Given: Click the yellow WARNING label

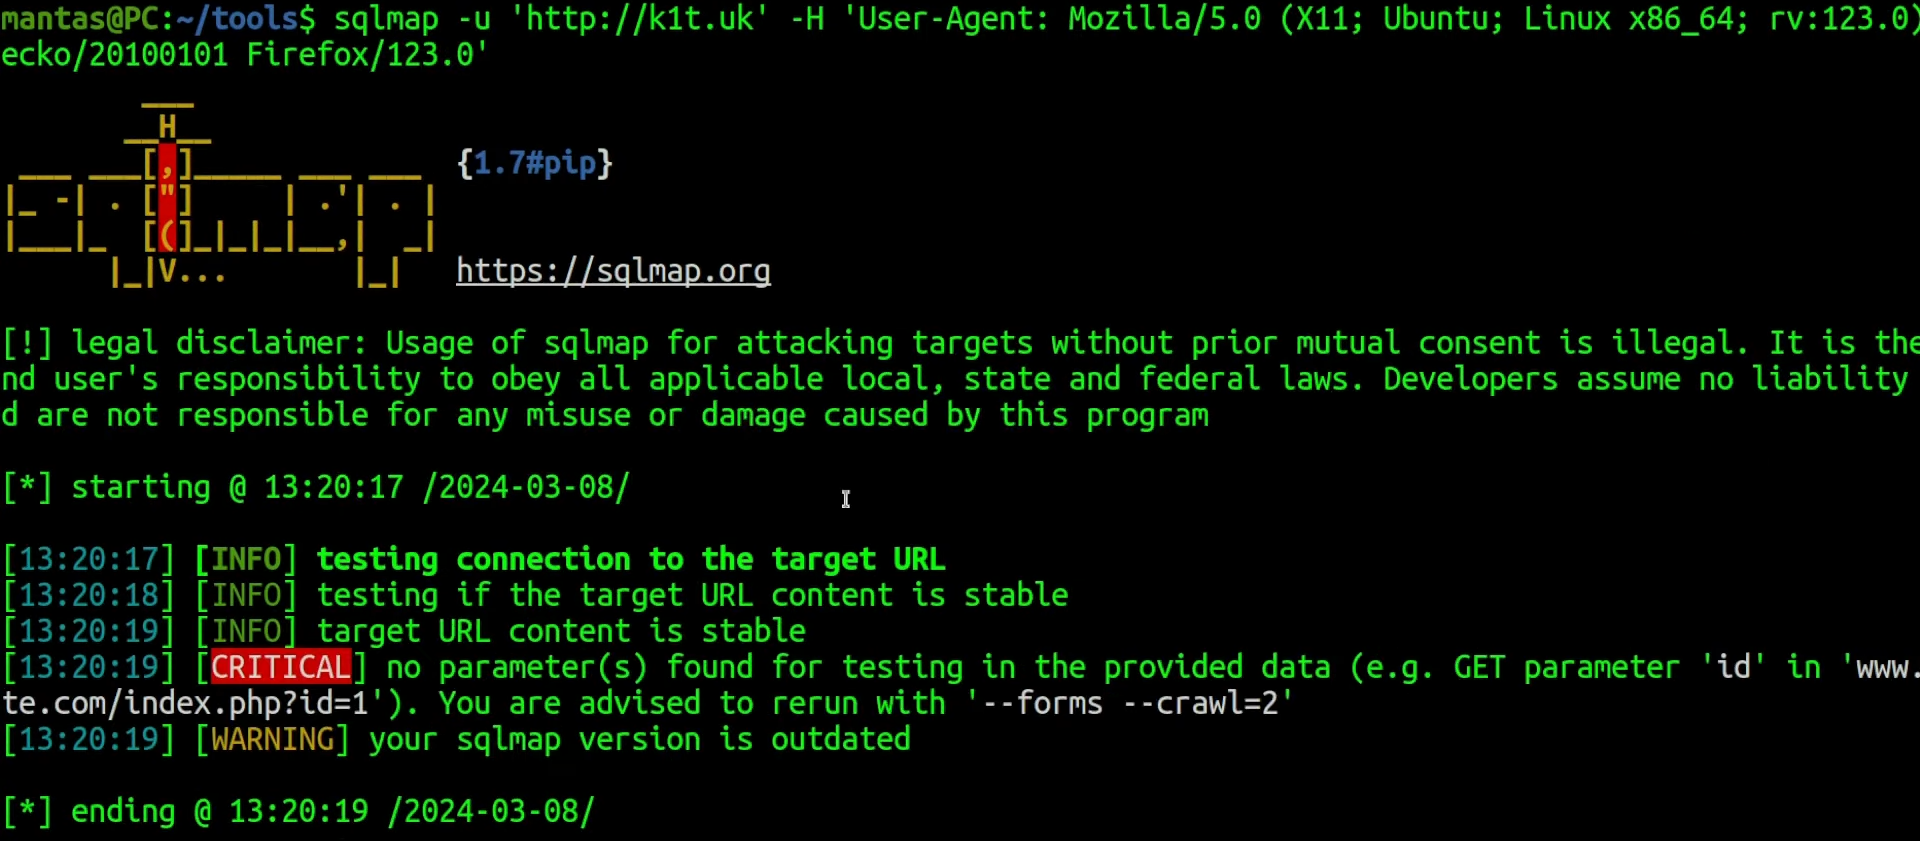Looking at the screenshot, I should click(272, 739).
